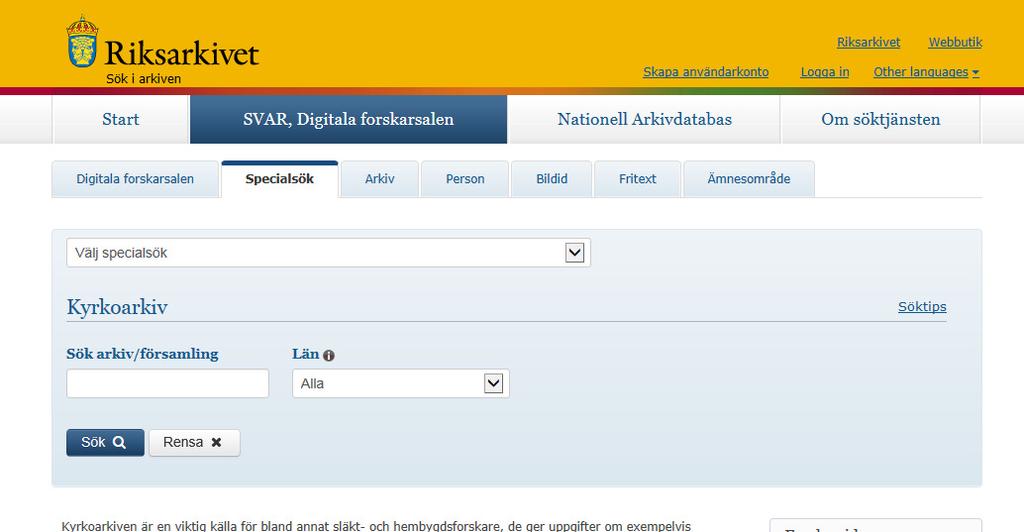The width and height of the screenshot is (1024, 532).
Task: Click the Rensa clear button
Action: coord(194,443)
